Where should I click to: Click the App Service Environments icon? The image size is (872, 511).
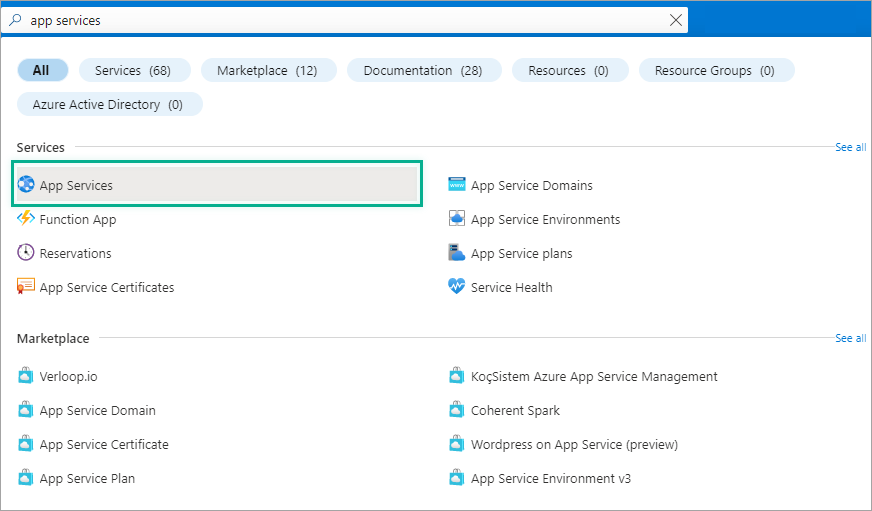coord(457,219)
